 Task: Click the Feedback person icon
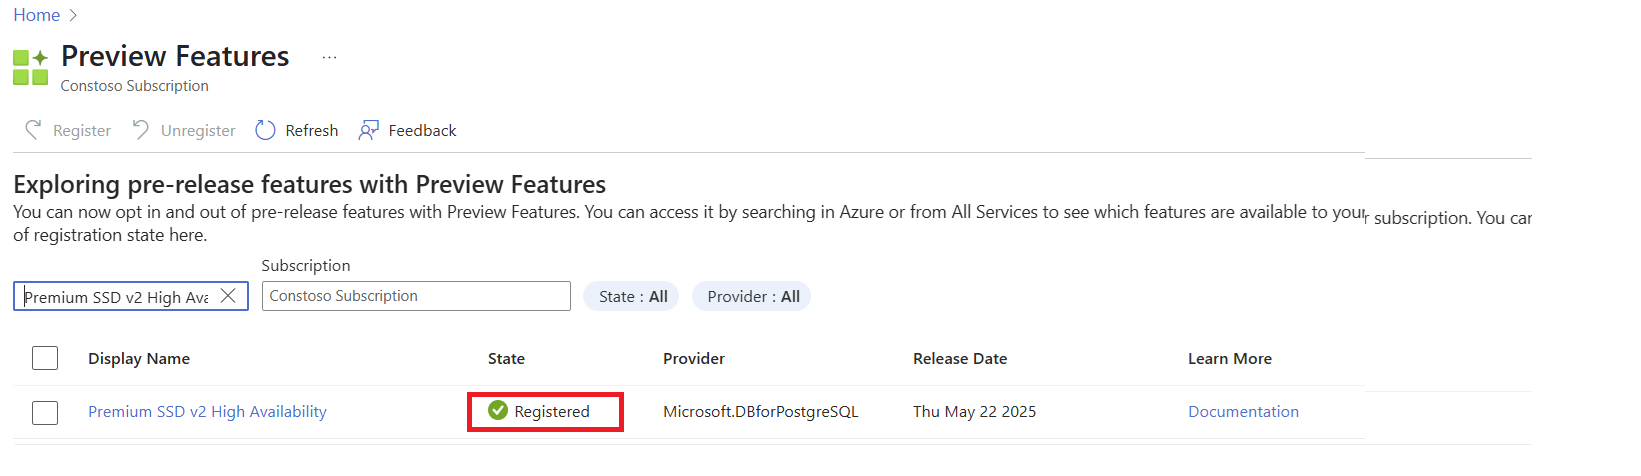pyautogui.click(x=369, y=130)
